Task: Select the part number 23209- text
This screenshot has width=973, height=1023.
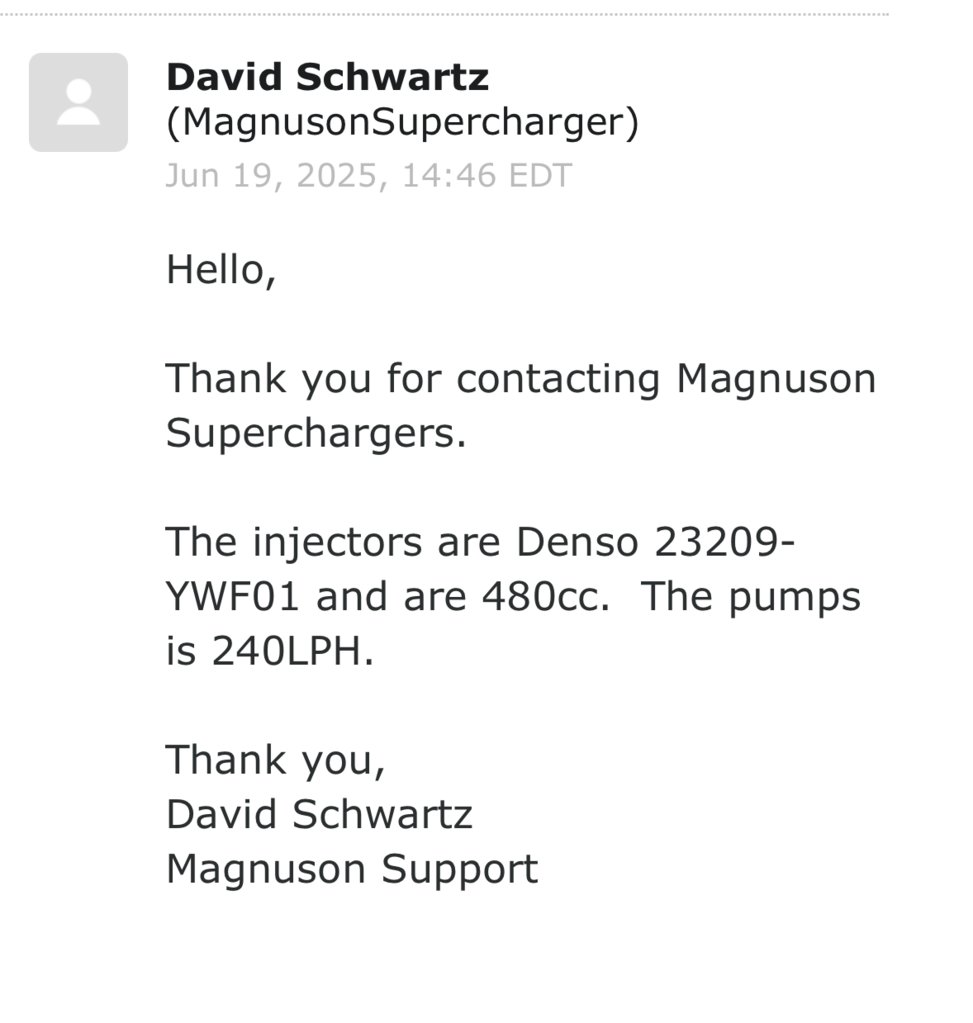Action: tap(724, 542)
